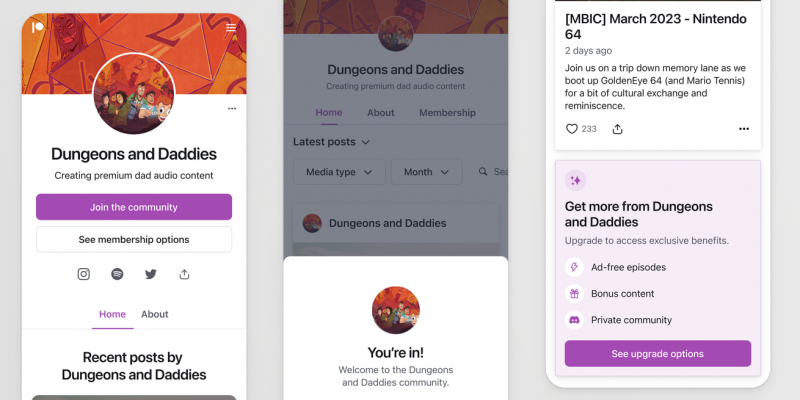Viewport: 800px width, 400px height.
Task: Open more options on Nintendo 64 post
Action: [744, 129]
